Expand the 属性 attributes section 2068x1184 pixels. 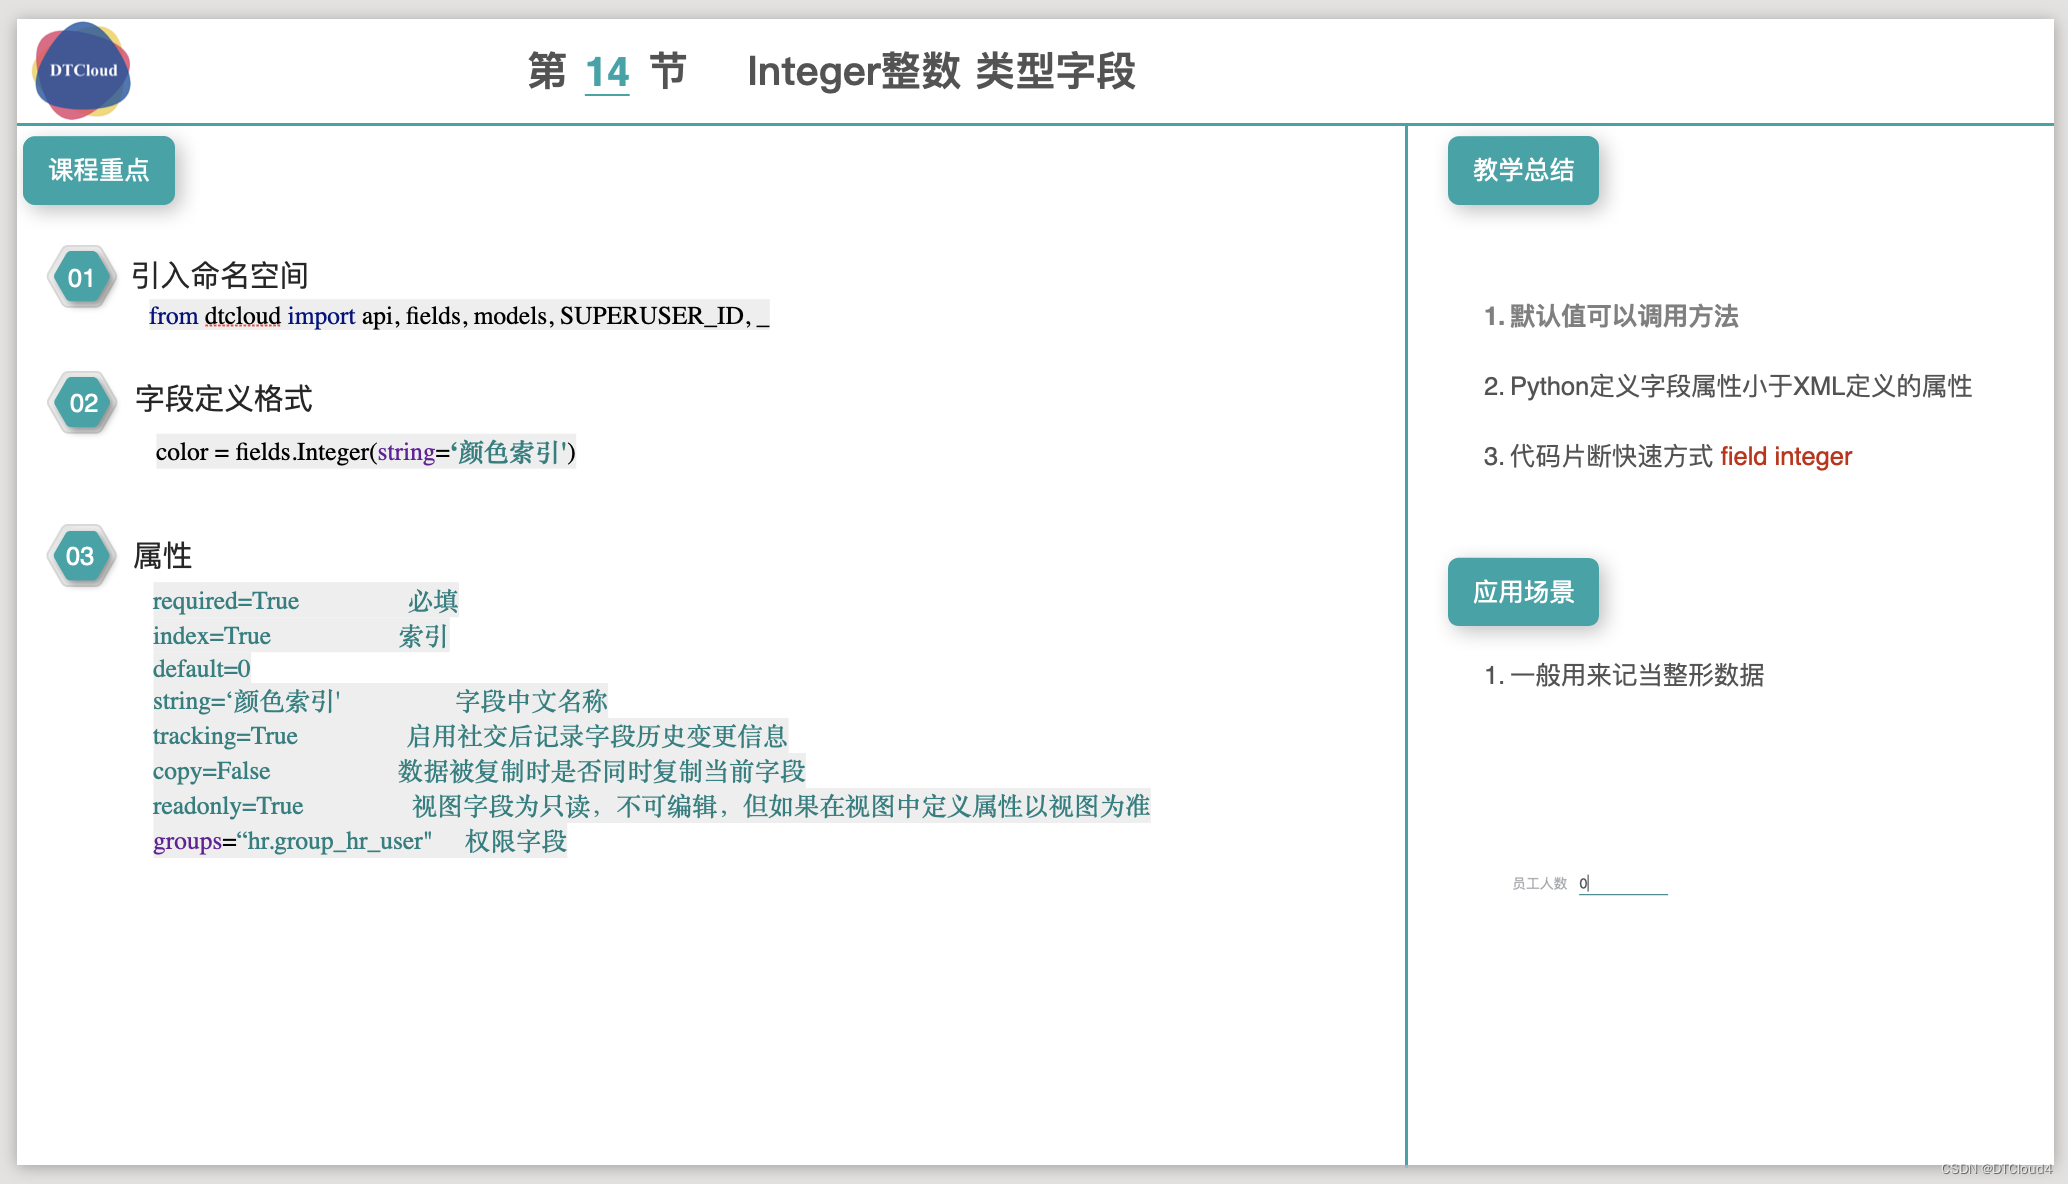(x=163, y=556)
